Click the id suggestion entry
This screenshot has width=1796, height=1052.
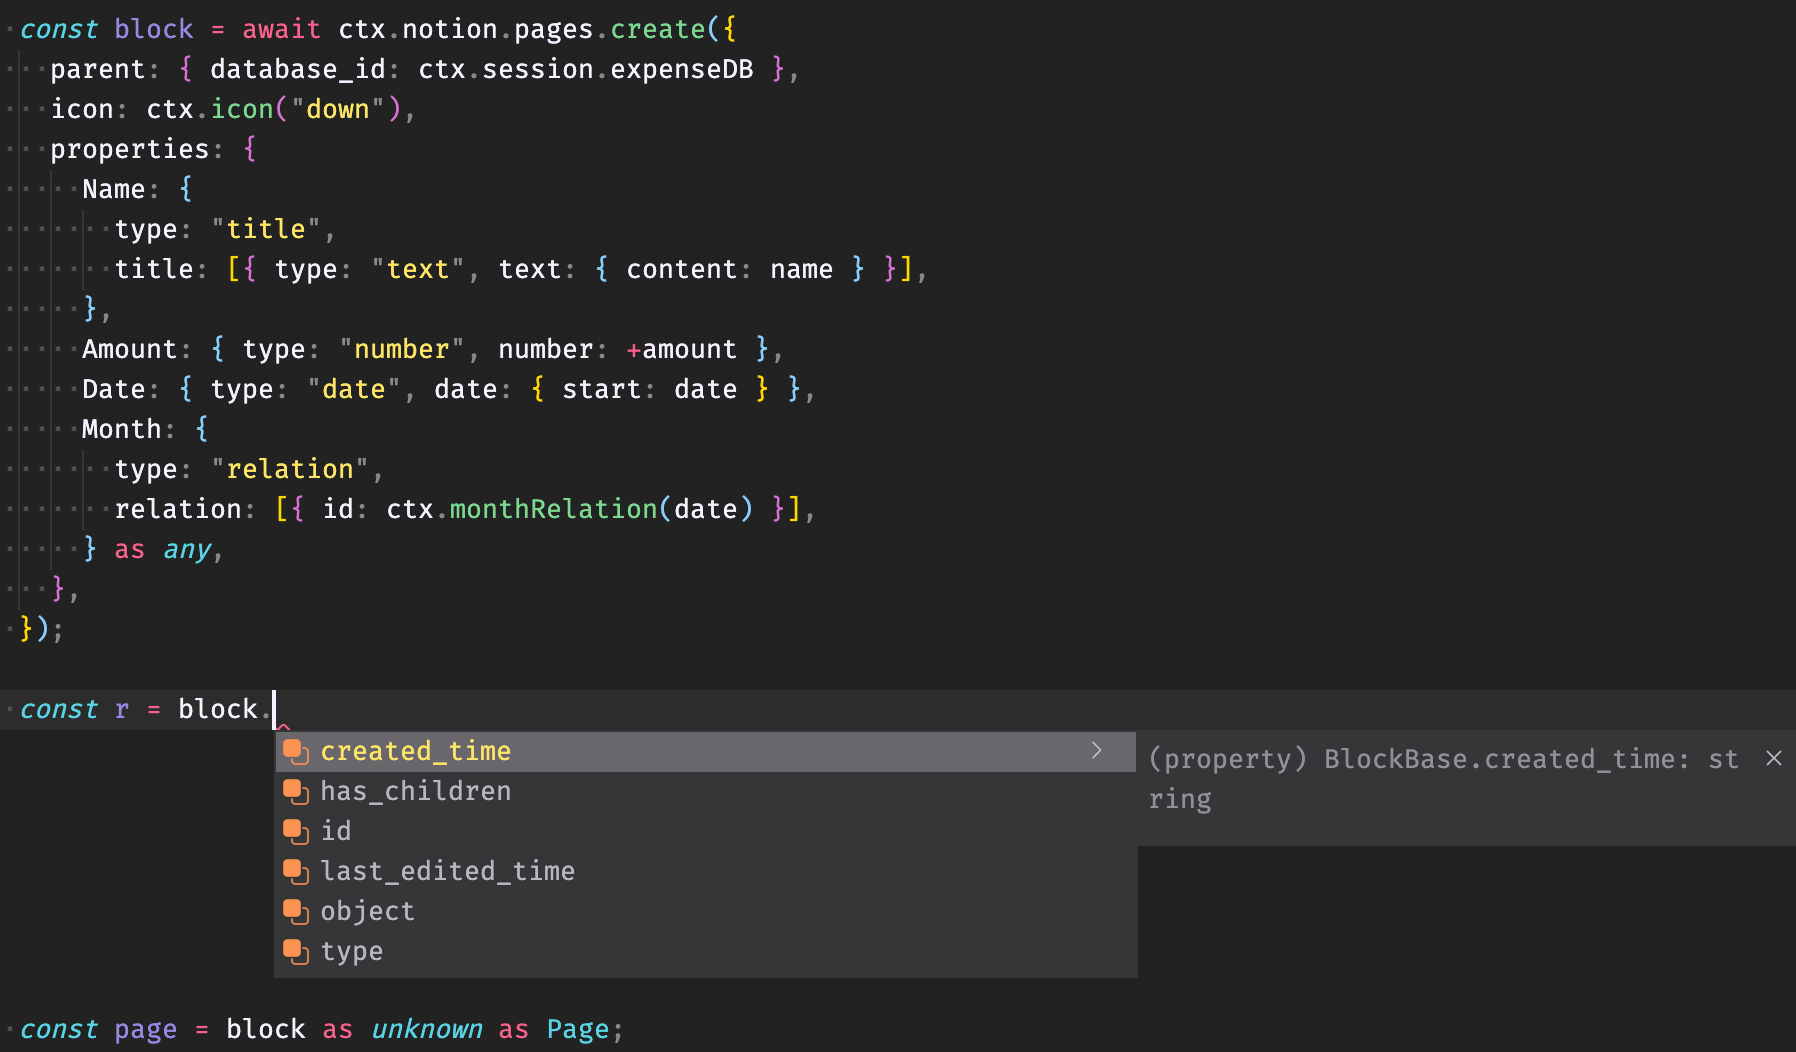(x=336, y=831)
